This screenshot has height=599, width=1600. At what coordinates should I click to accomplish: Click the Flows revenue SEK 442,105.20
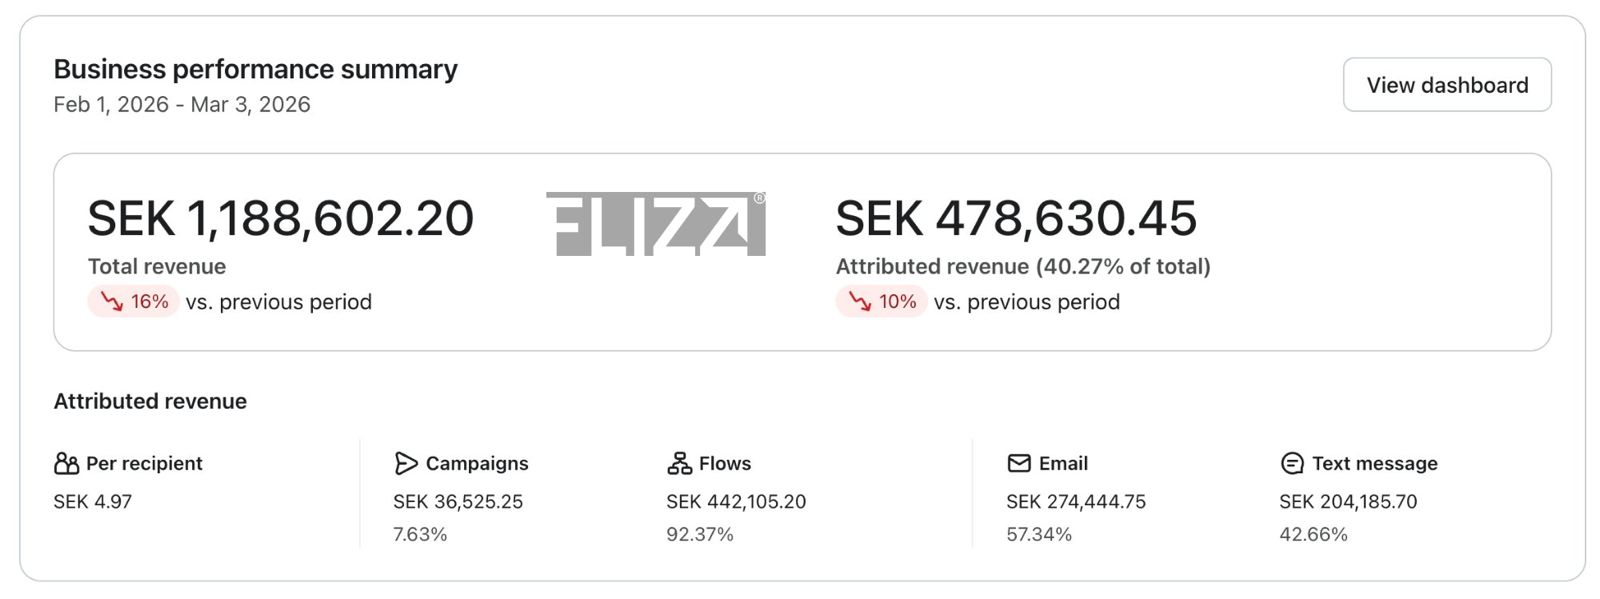coord(737,502)
